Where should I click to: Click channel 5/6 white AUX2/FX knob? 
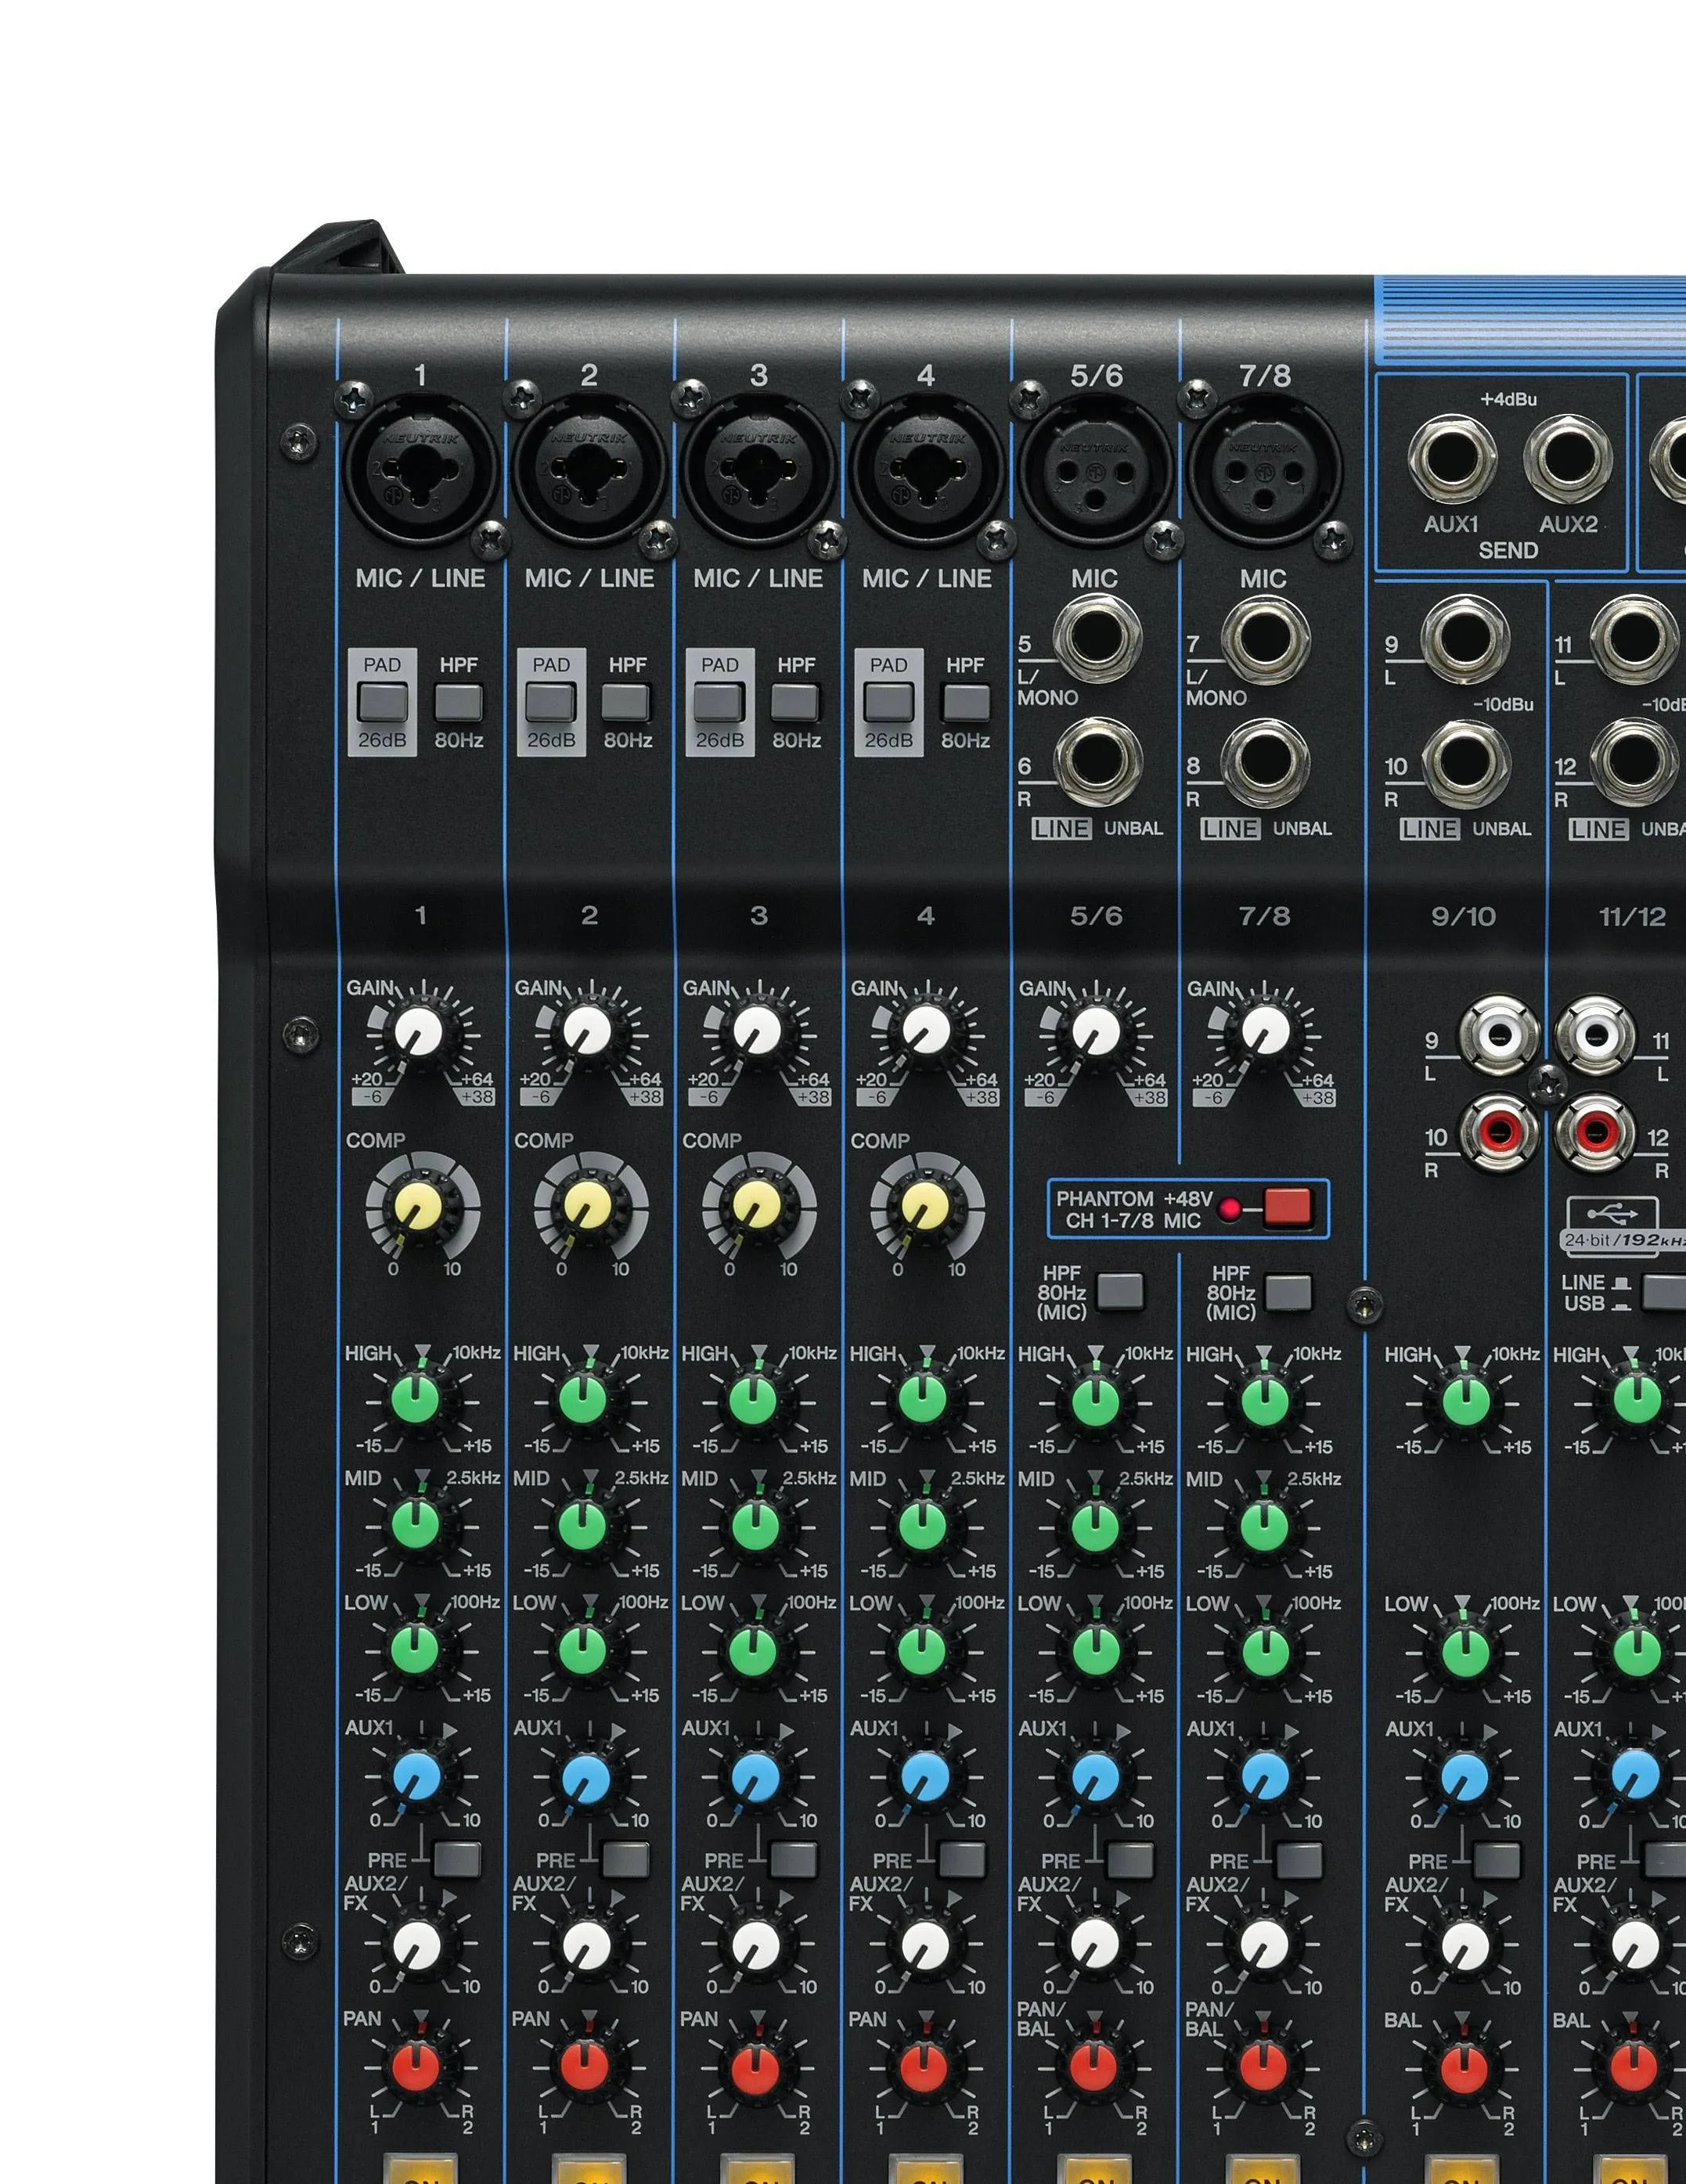tap(1095, 1943)
